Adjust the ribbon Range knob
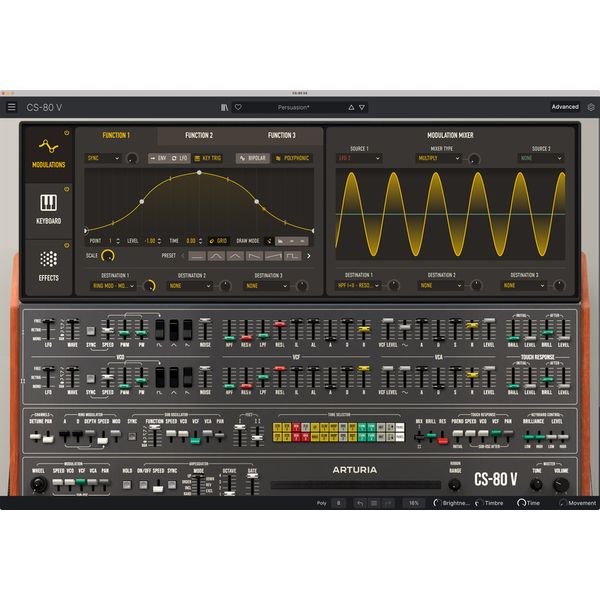 point(454,484)
